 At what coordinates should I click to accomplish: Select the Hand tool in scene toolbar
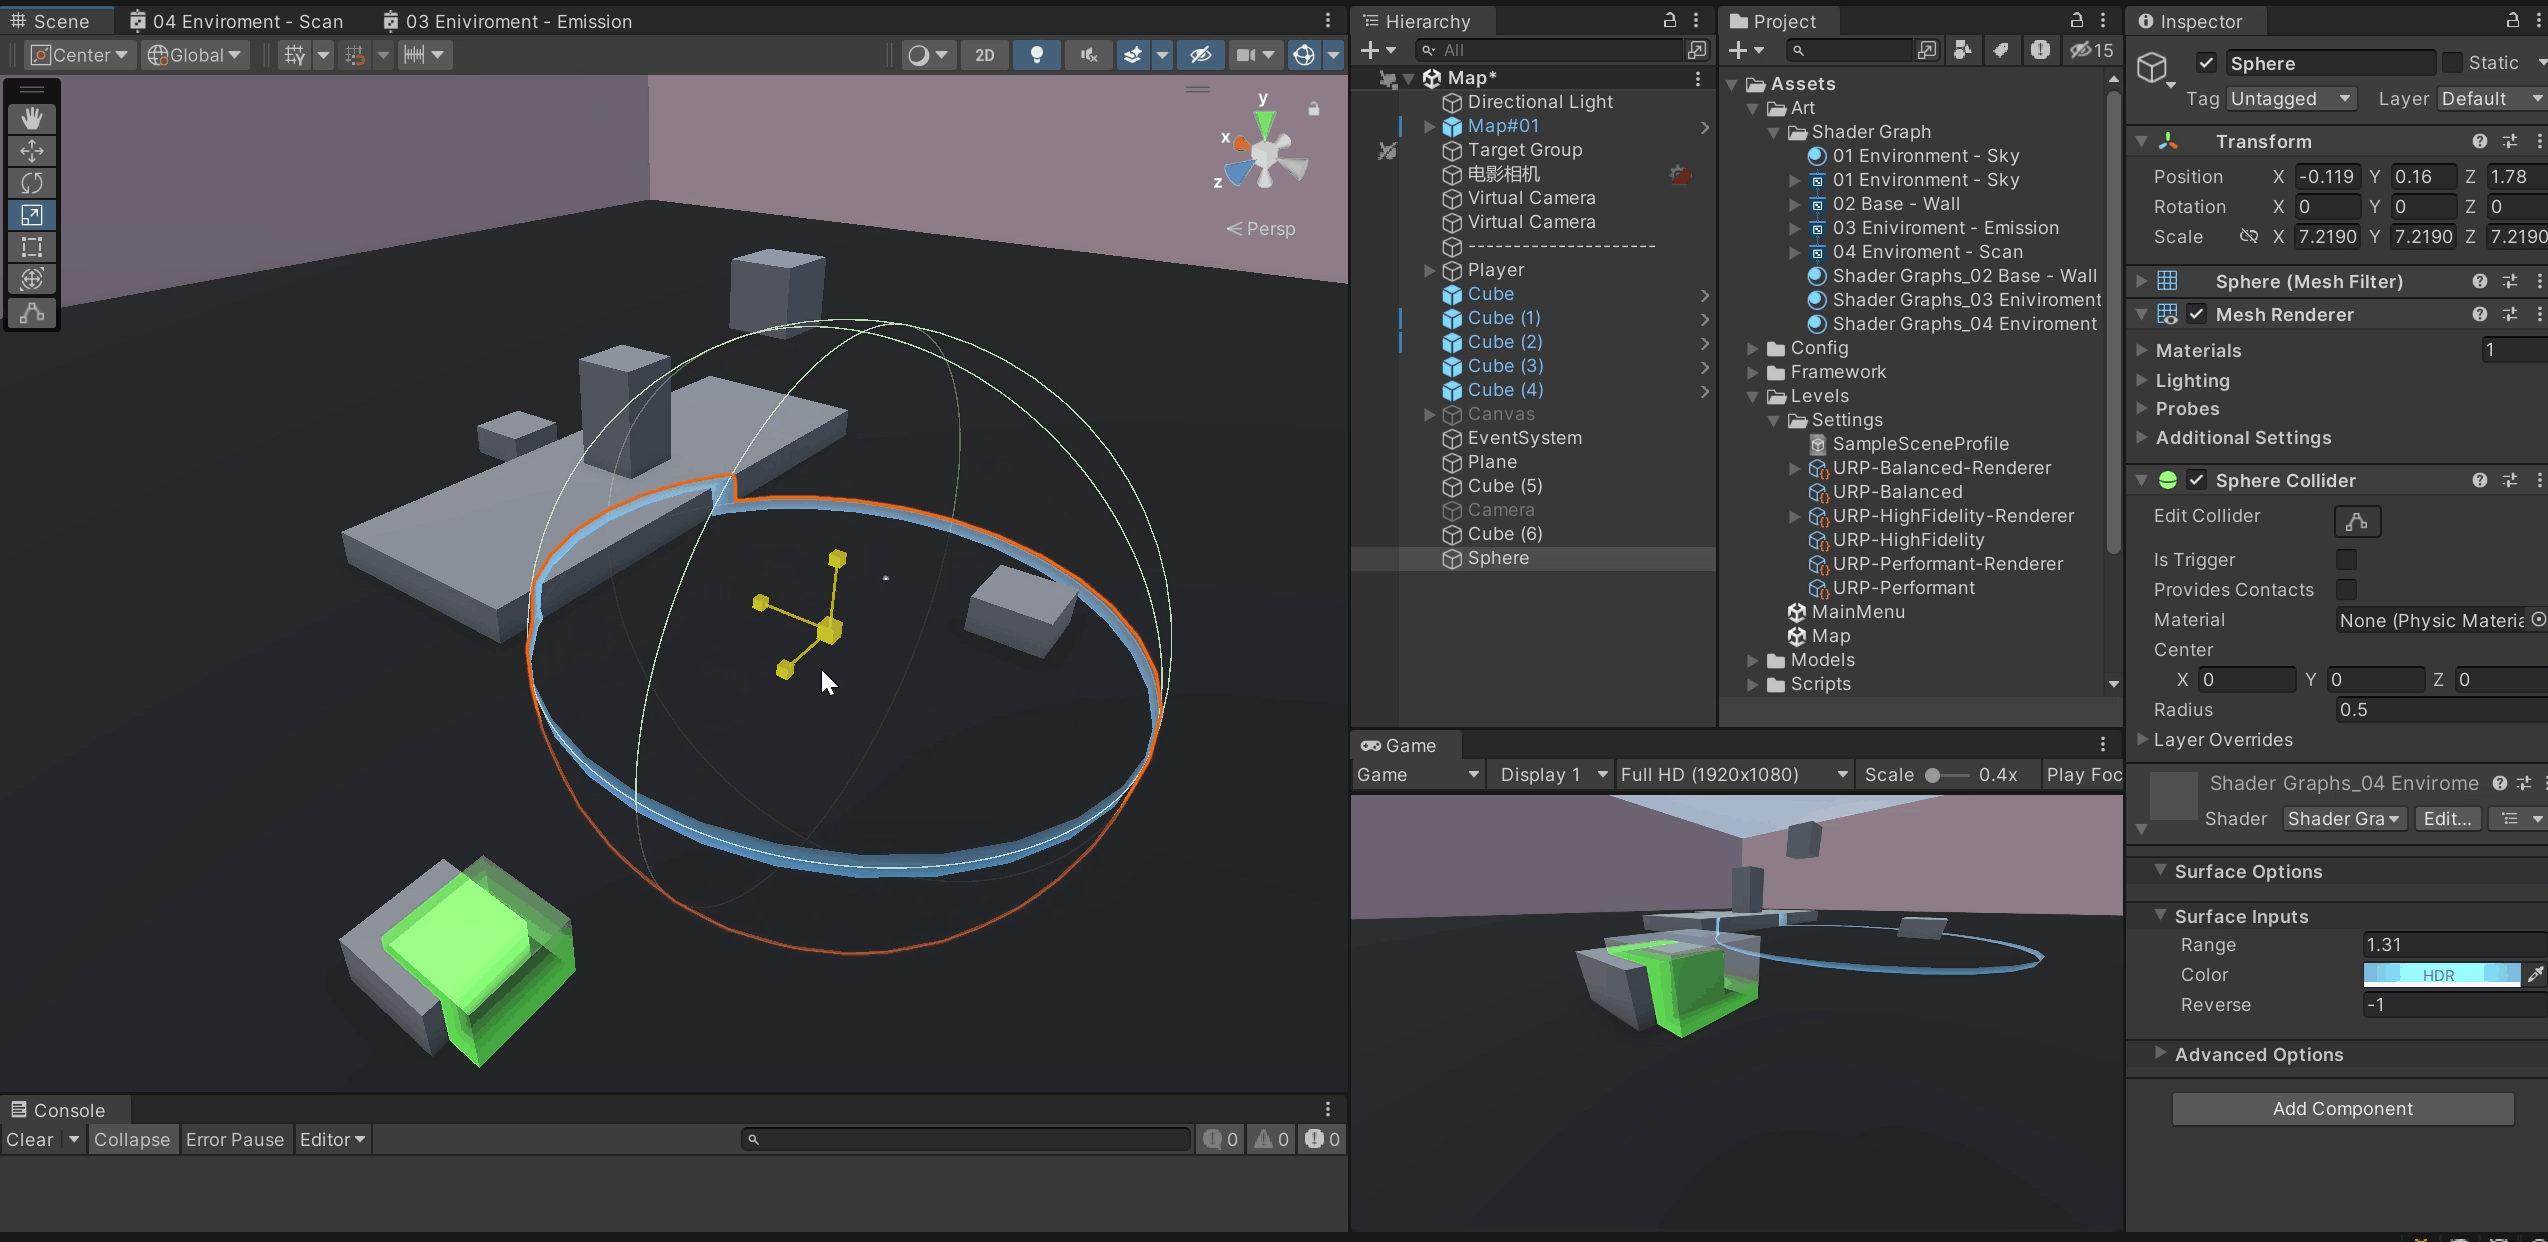pyautogui.click(x=32, y=119)
